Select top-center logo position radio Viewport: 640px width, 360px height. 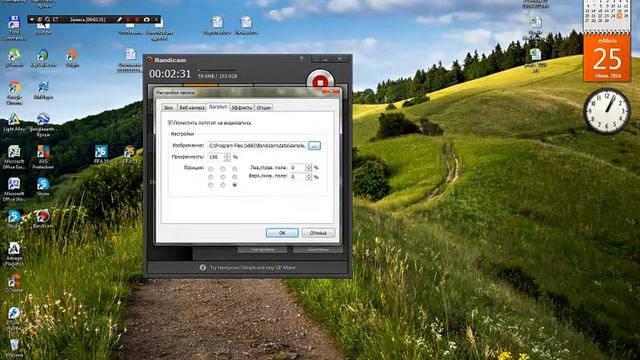click(223, 169)
